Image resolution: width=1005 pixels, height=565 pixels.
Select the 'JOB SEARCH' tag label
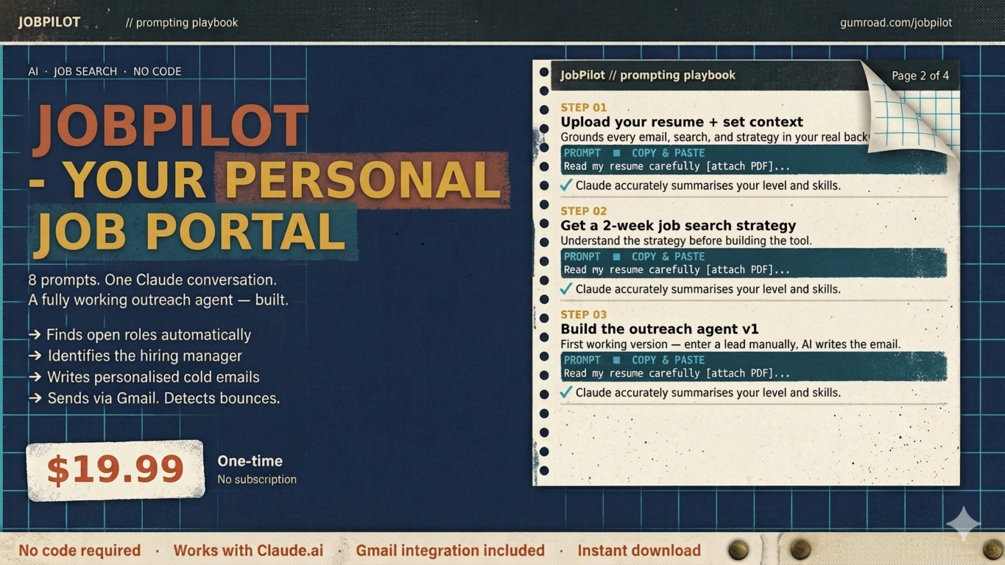coord(85,71)
